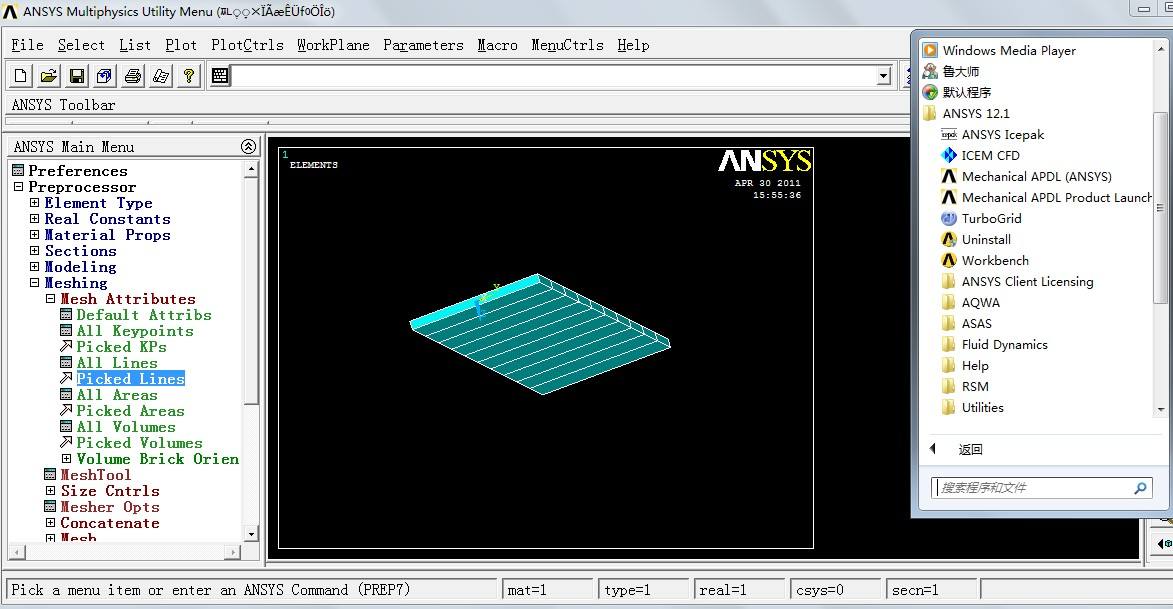1173x609 pixels.
Task: Open ANSYS Icepak in start menu
Action: 1002,135
